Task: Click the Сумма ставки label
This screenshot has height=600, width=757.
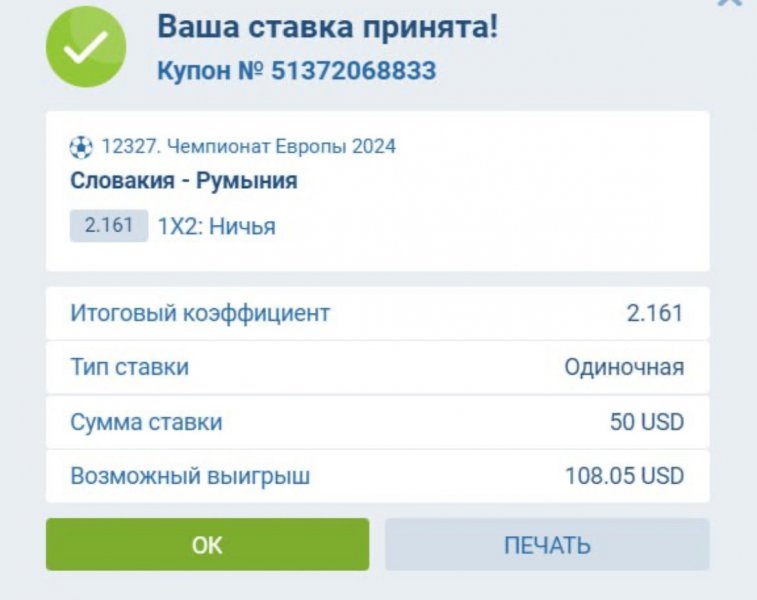Action: 146,422
